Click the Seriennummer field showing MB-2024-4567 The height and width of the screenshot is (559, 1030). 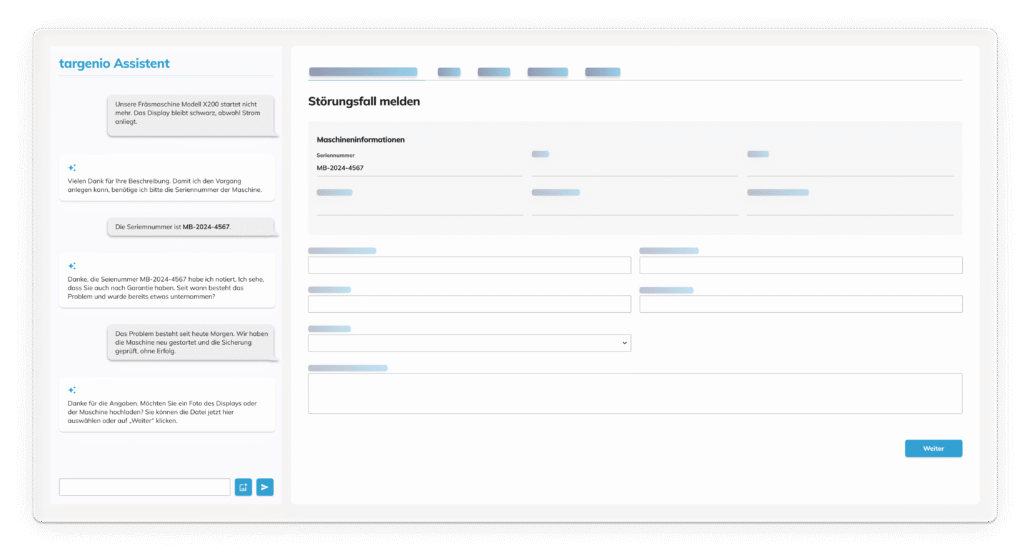pyautogui.click(x=418, y=168)
